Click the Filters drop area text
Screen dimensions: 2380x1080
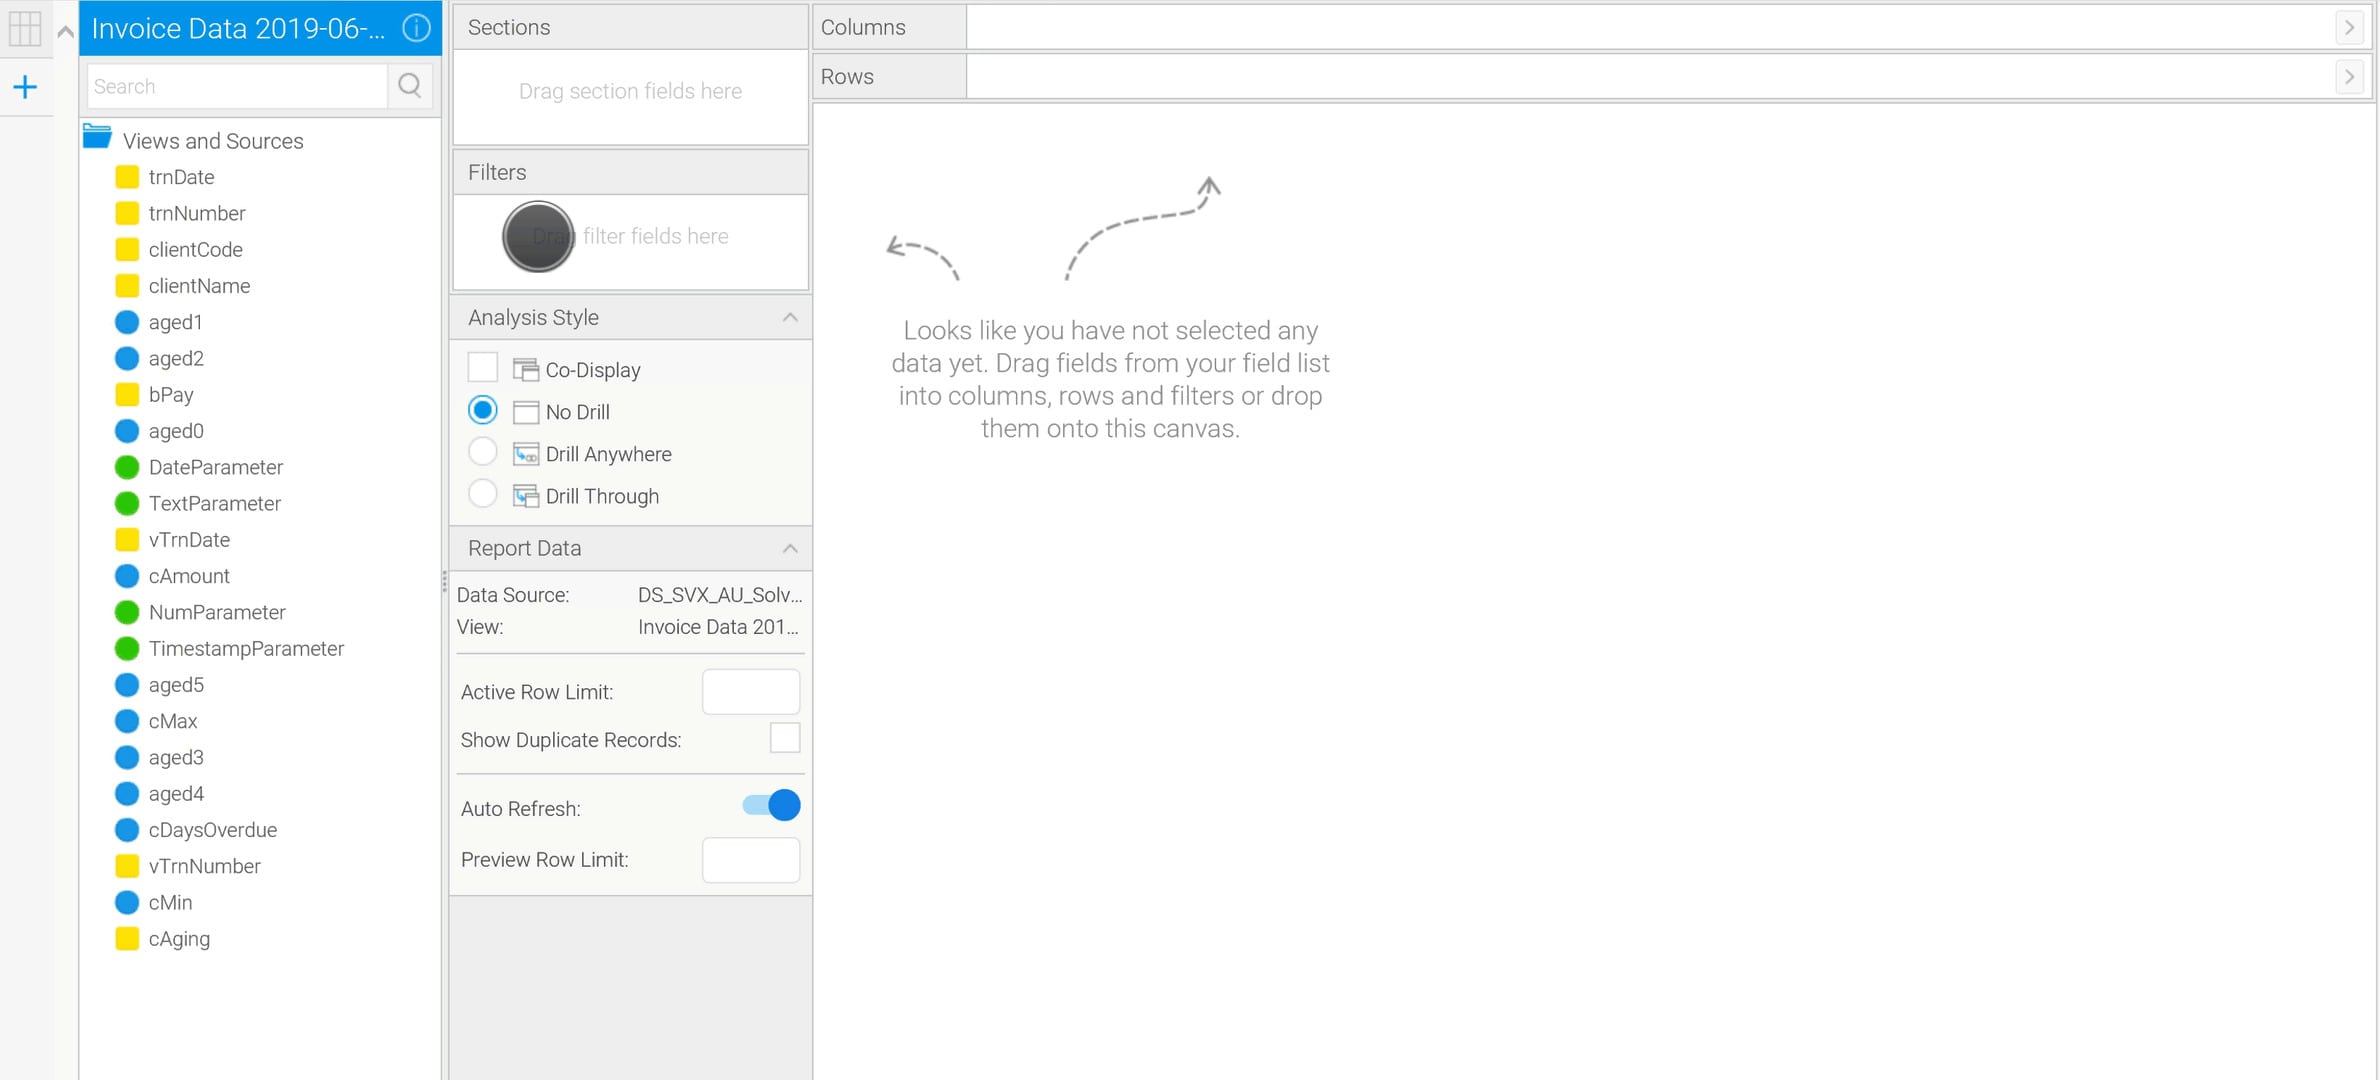[630, 236]
